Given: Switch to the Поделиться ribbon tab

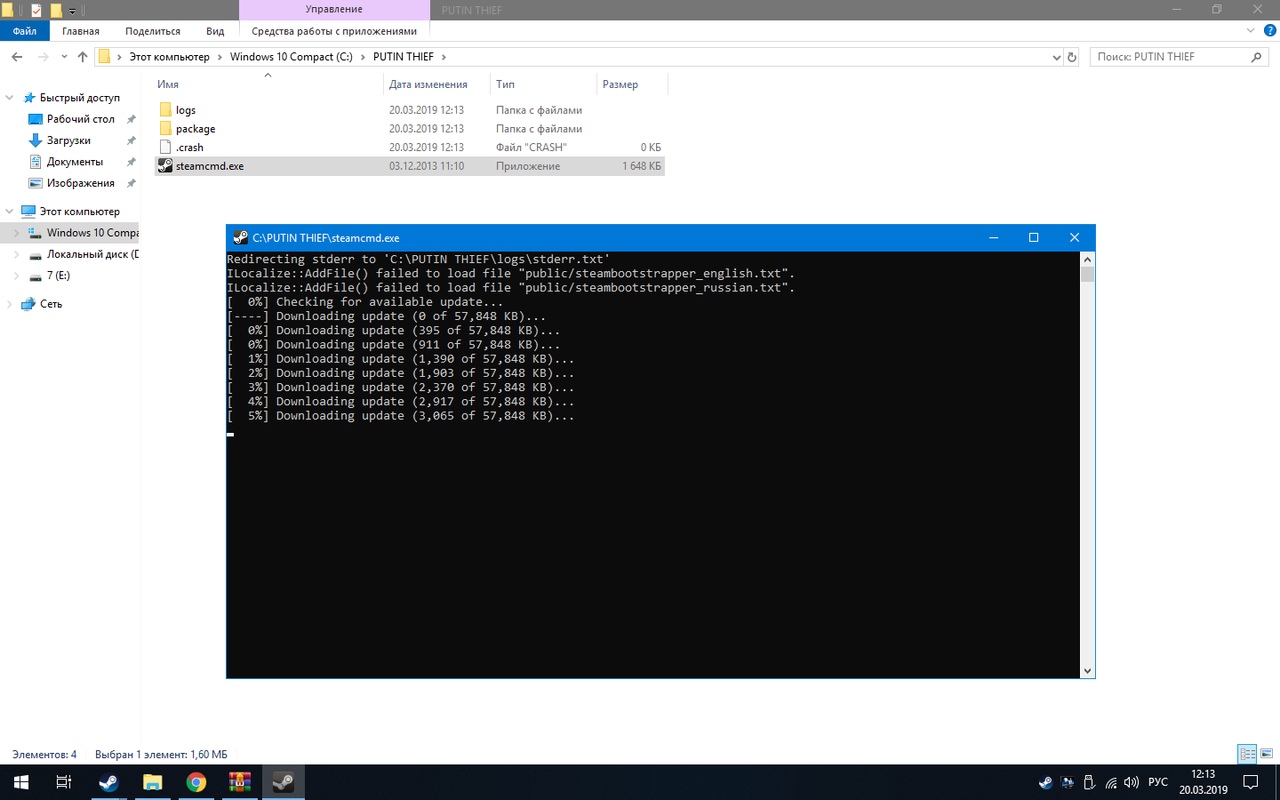Looking at the screenshot, I should [153, 31].
